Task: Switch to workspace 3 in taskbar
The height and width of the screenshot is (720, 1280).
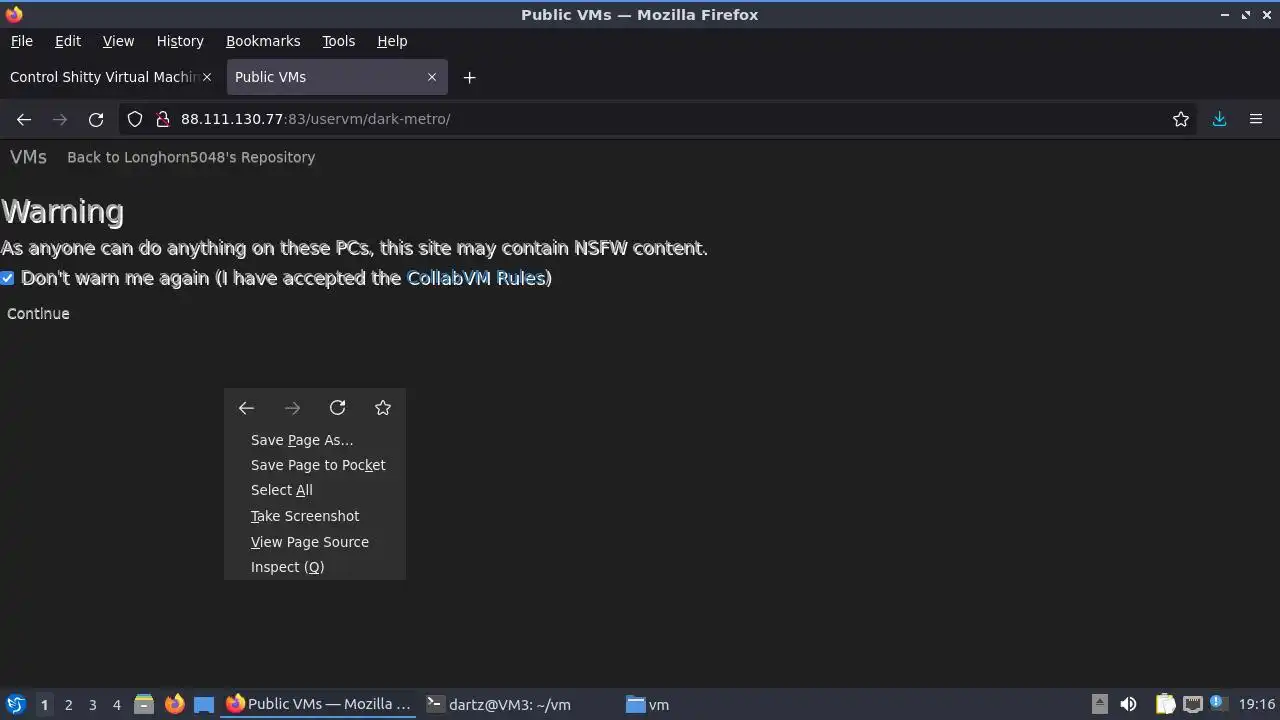Action: point(93,705)
